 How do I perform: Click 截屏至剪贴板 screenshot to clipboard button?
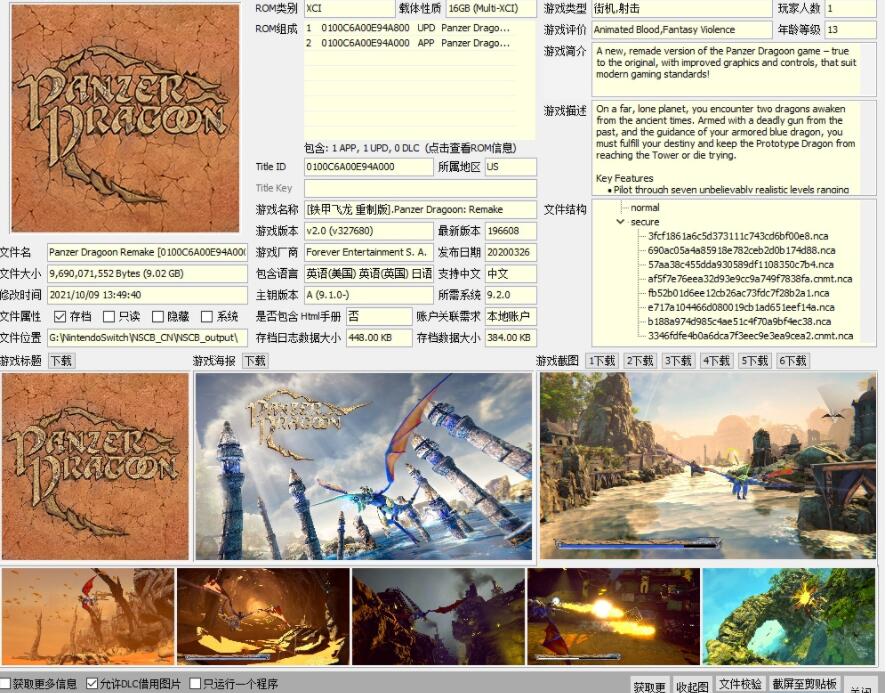click(x=804, y=684)
